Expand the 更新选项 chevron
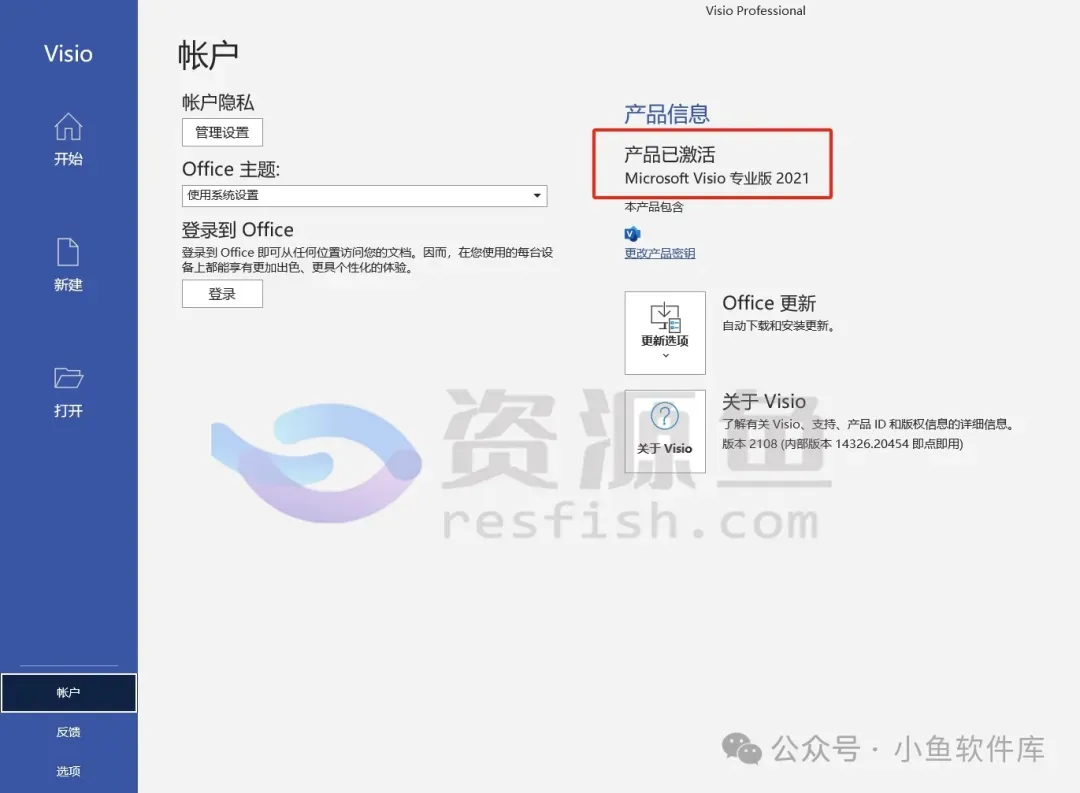Image resolution: width=1080 pixels, height=793 pixels. tap(665, 356)
